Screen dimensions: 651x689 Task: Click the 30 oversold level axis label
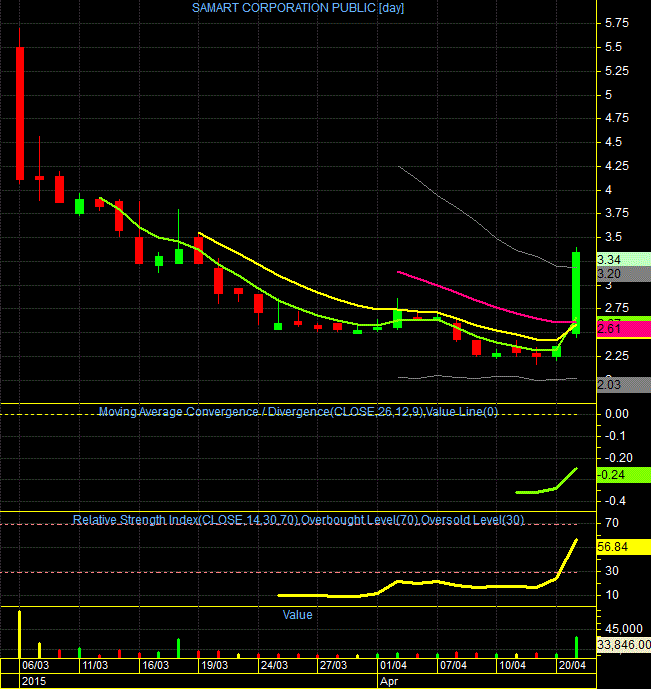pyautogui.click(x=612, y=571)
